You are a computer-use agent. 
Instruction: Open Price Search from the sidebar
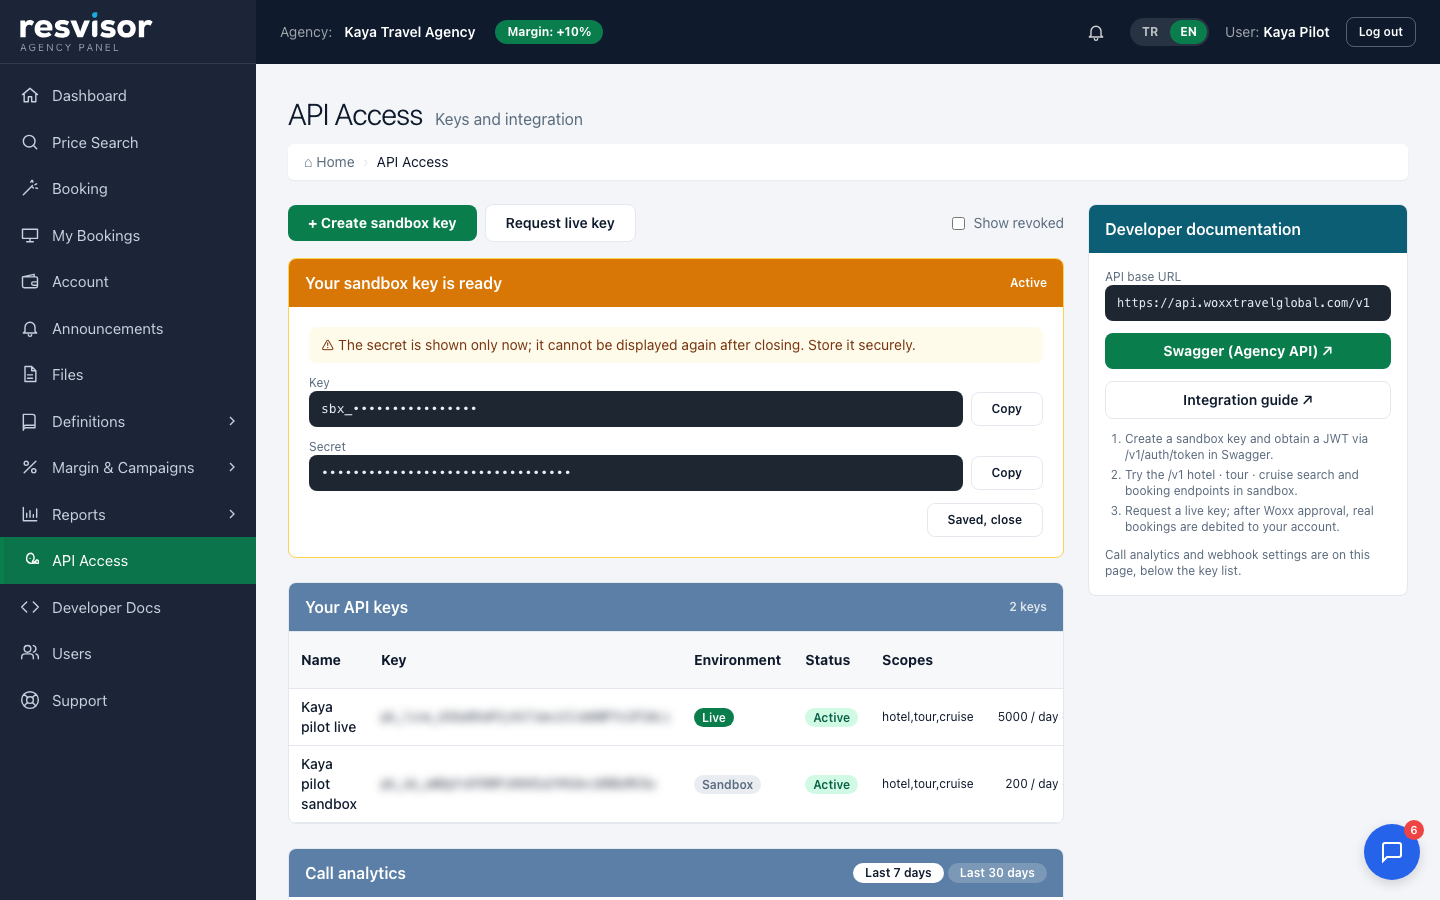[x=128, y=142]
